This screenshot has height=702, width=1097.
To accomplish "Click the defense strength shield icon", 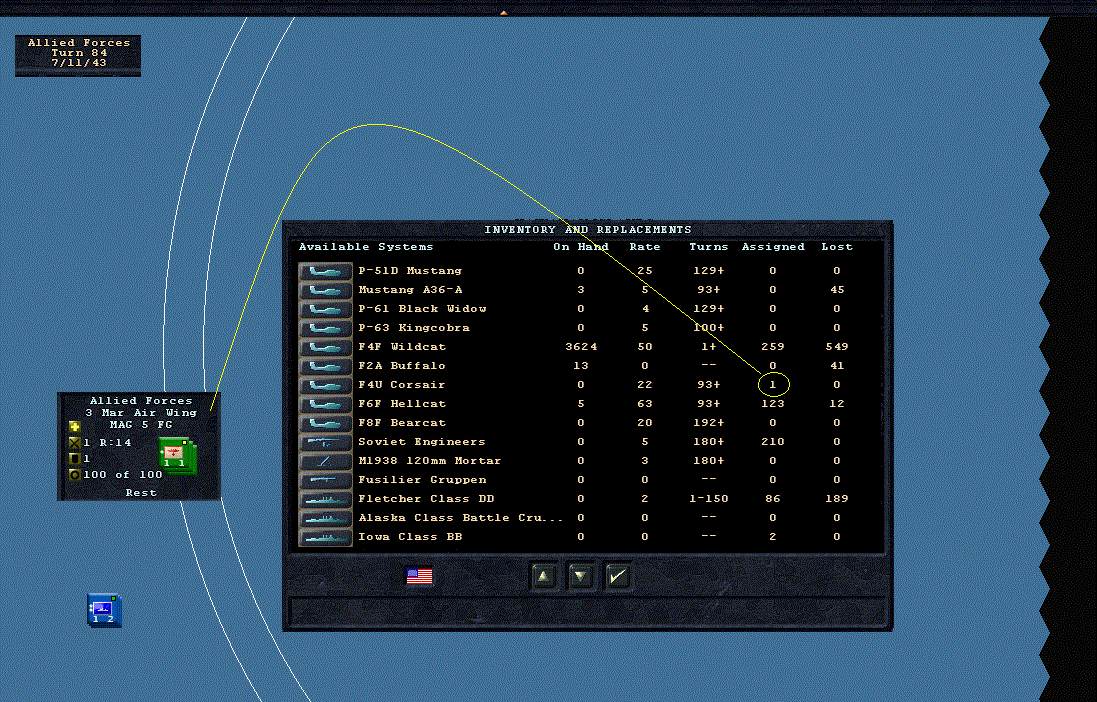I will 75,458.
